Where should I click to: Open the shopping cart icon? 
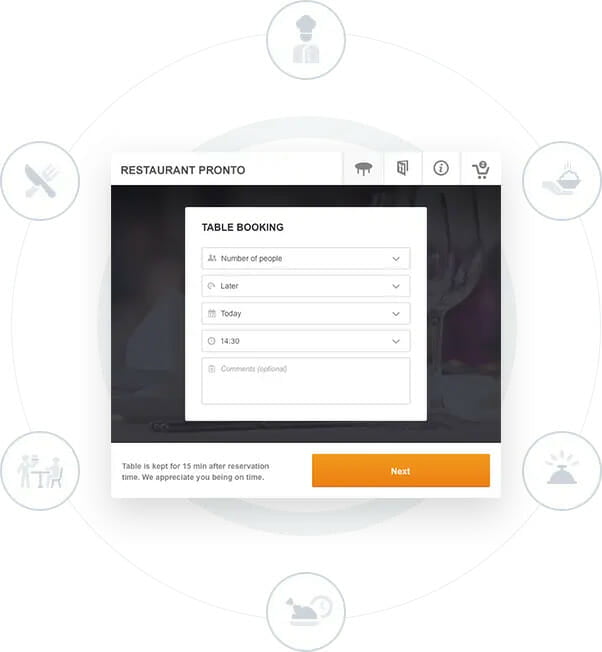(x=481, y=170)
